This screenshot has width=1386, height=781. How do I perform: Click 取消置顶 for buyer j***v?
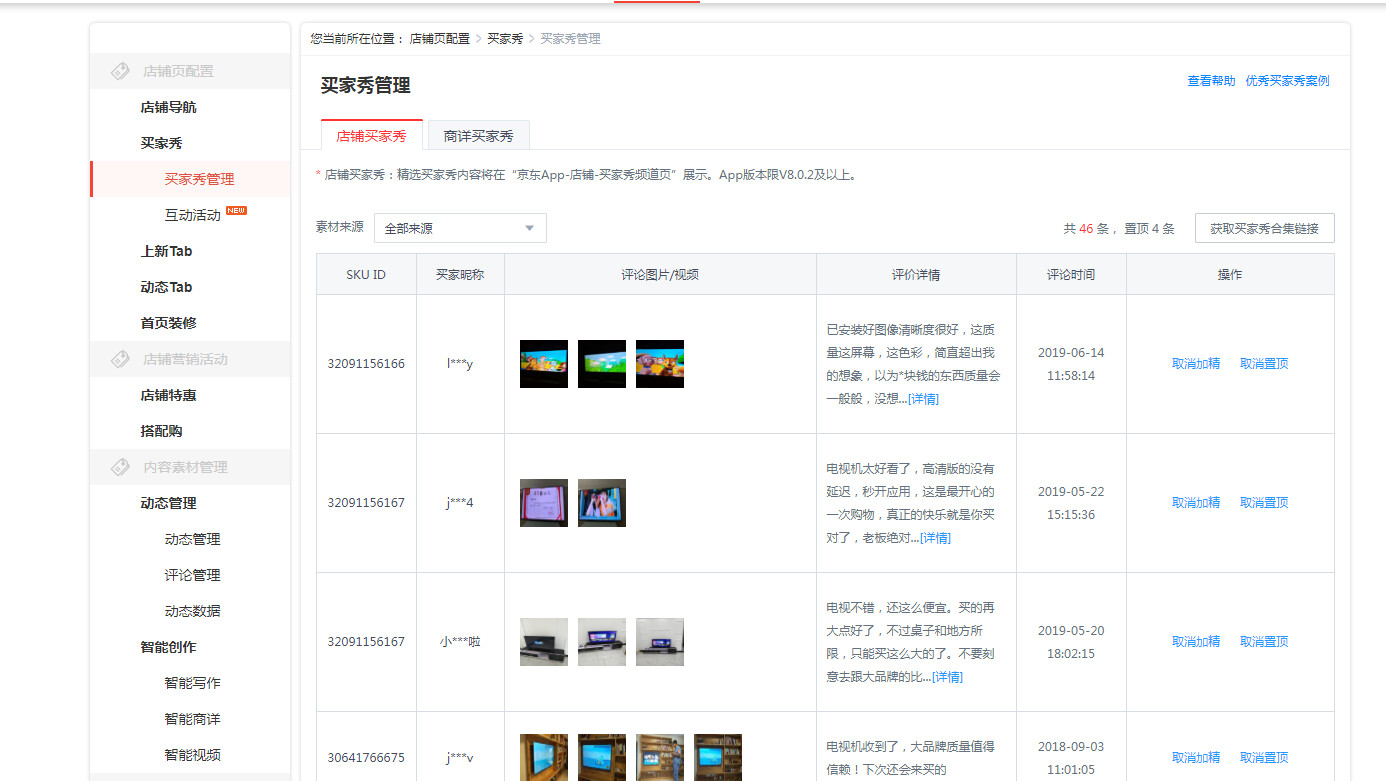pyautogui.click(x=1264, y=758)
